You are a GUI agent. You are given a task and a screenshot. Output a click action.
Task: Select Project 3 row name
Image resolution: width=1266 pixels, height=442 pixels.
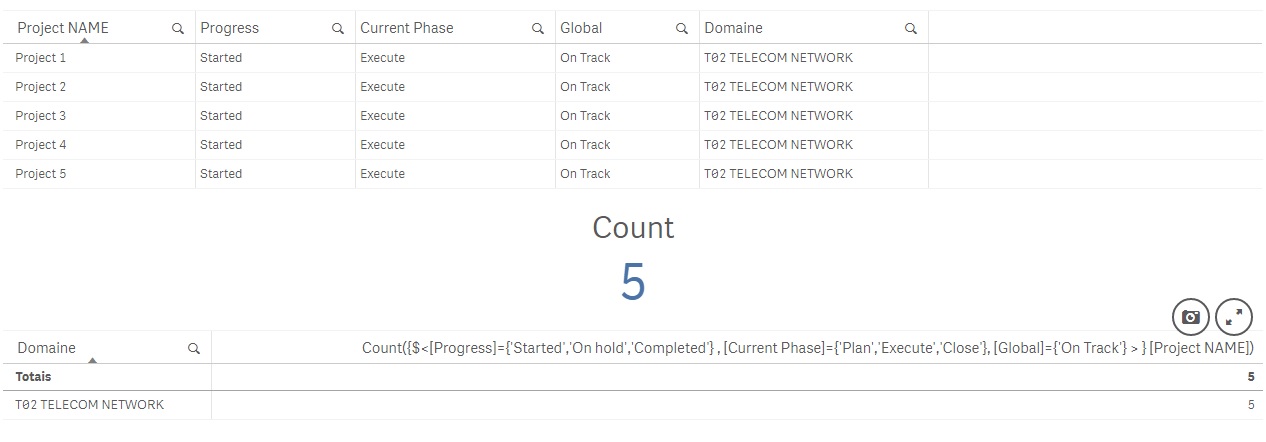tap(41, 116)
